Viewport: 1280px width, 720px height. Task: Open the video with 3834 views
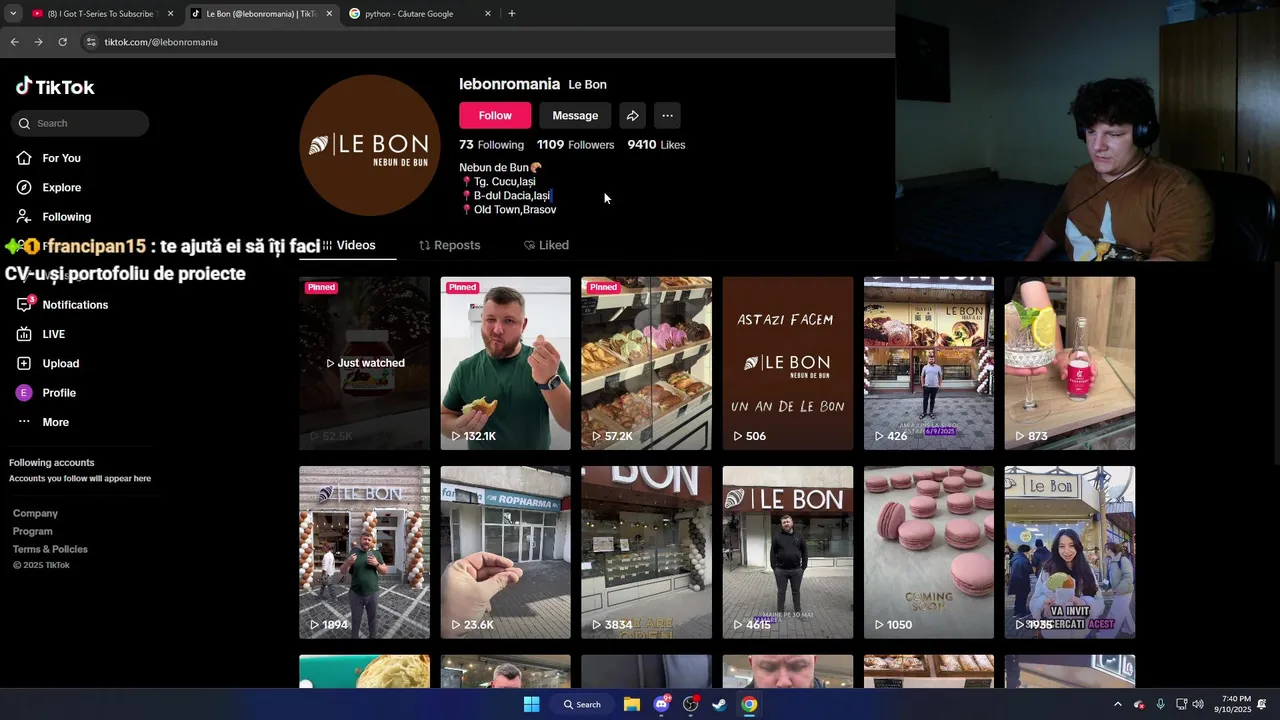(646, 552)
